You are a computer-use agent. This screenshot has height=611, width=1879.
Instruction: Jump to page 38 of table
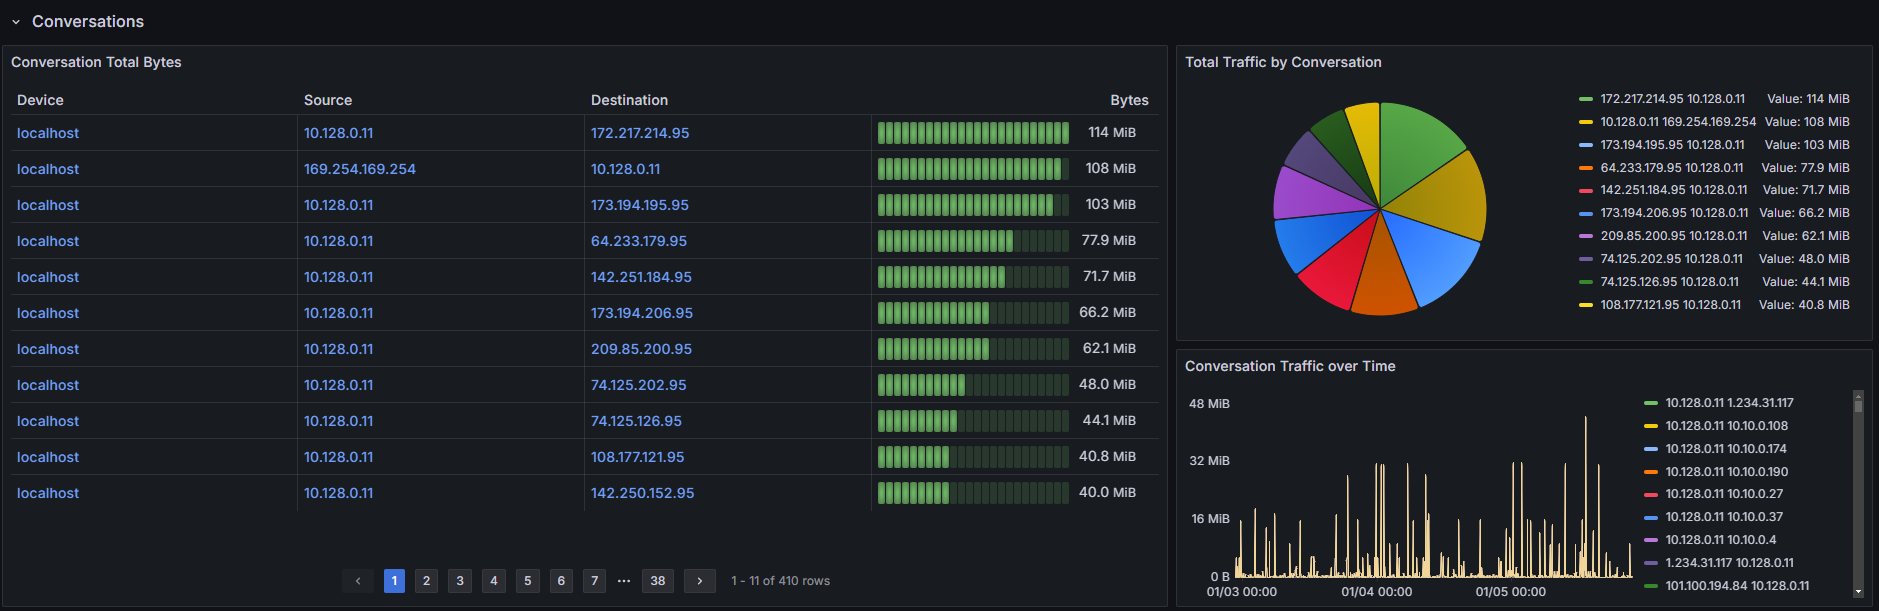click(x=657, y=581)
